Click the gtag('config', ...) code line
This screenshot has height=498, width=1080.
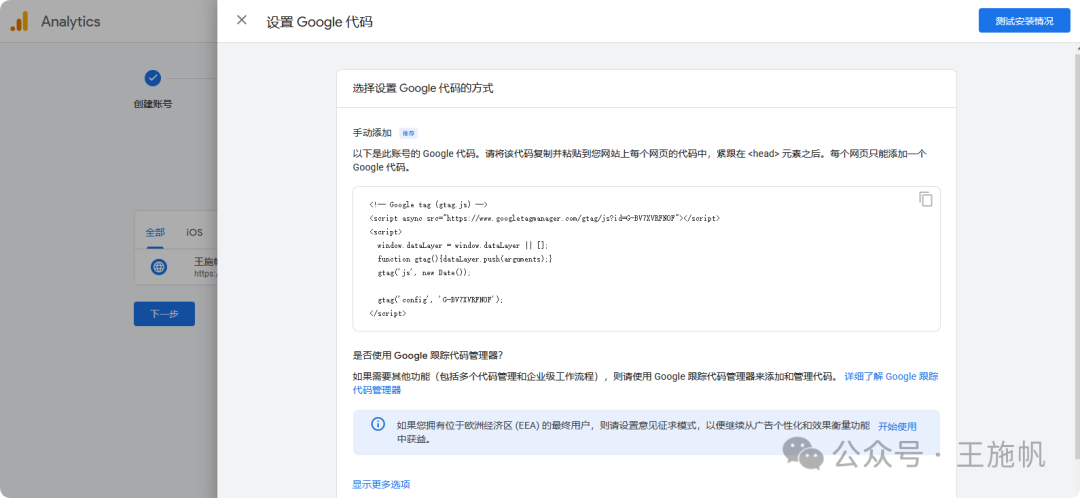(x=440, y=300)
